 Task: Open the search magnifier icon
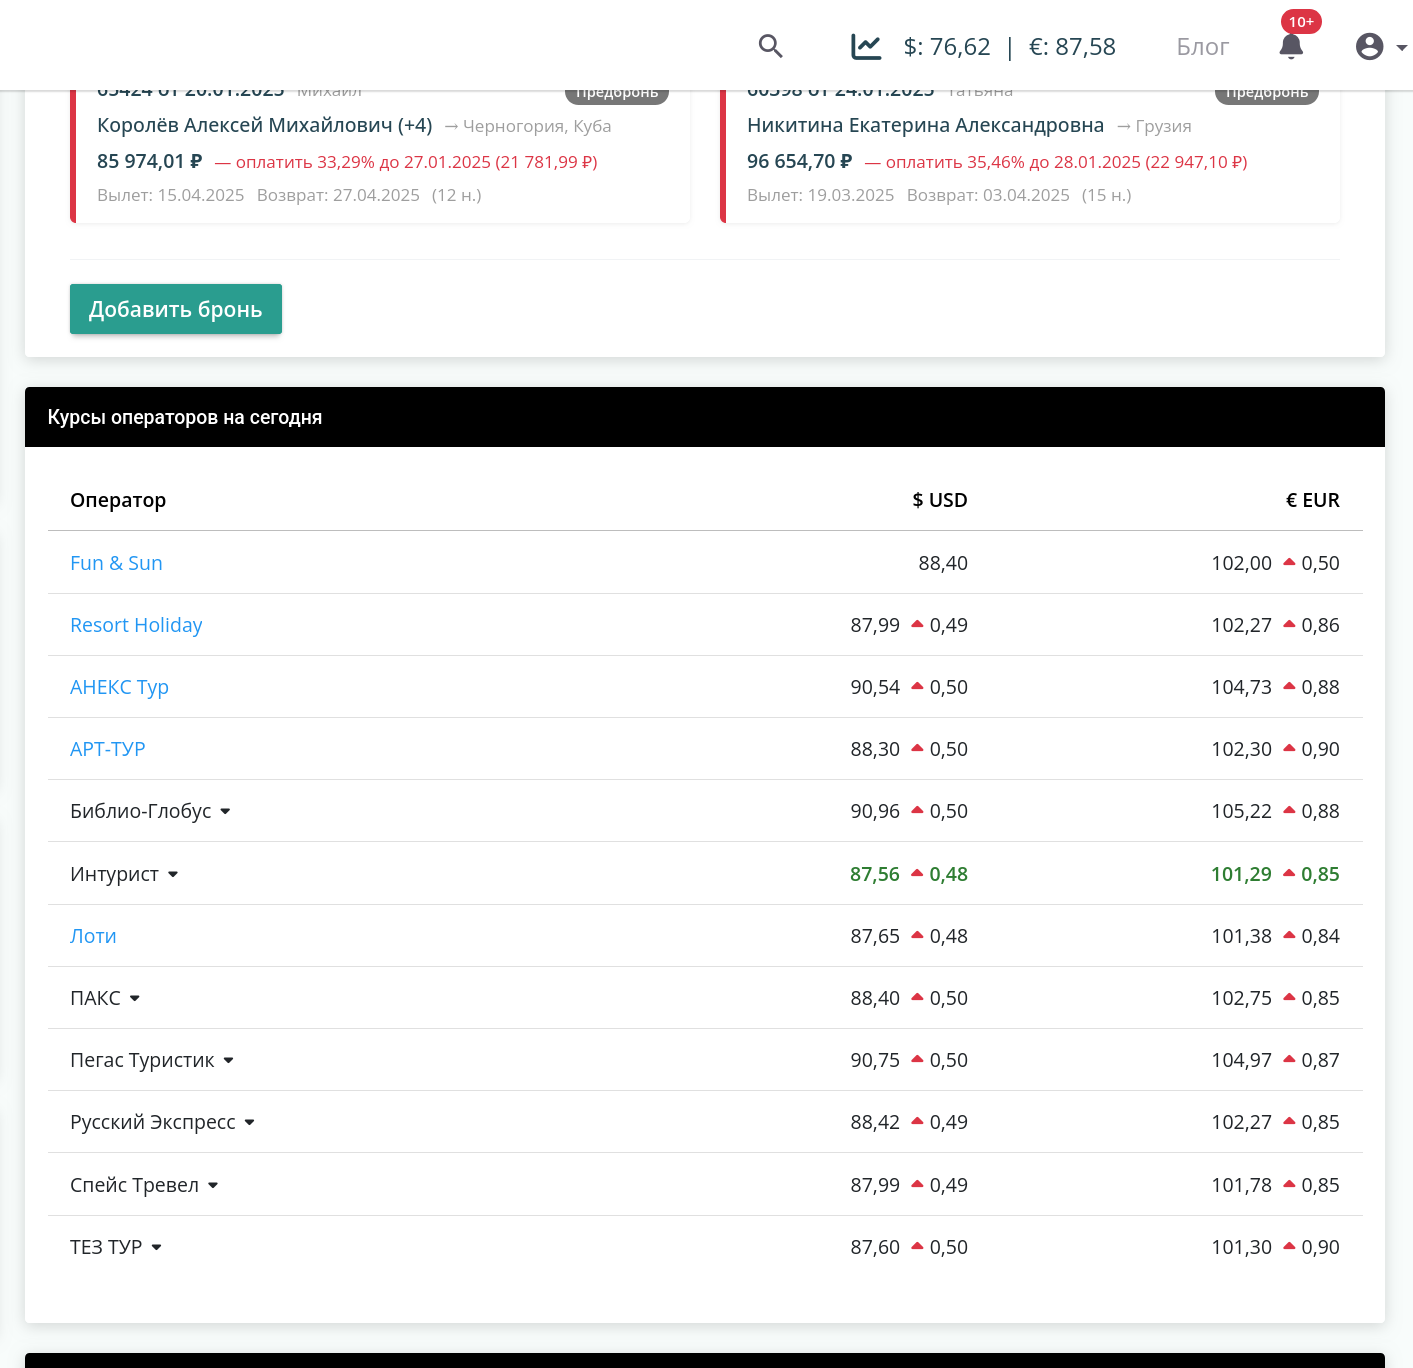[770, 46]
